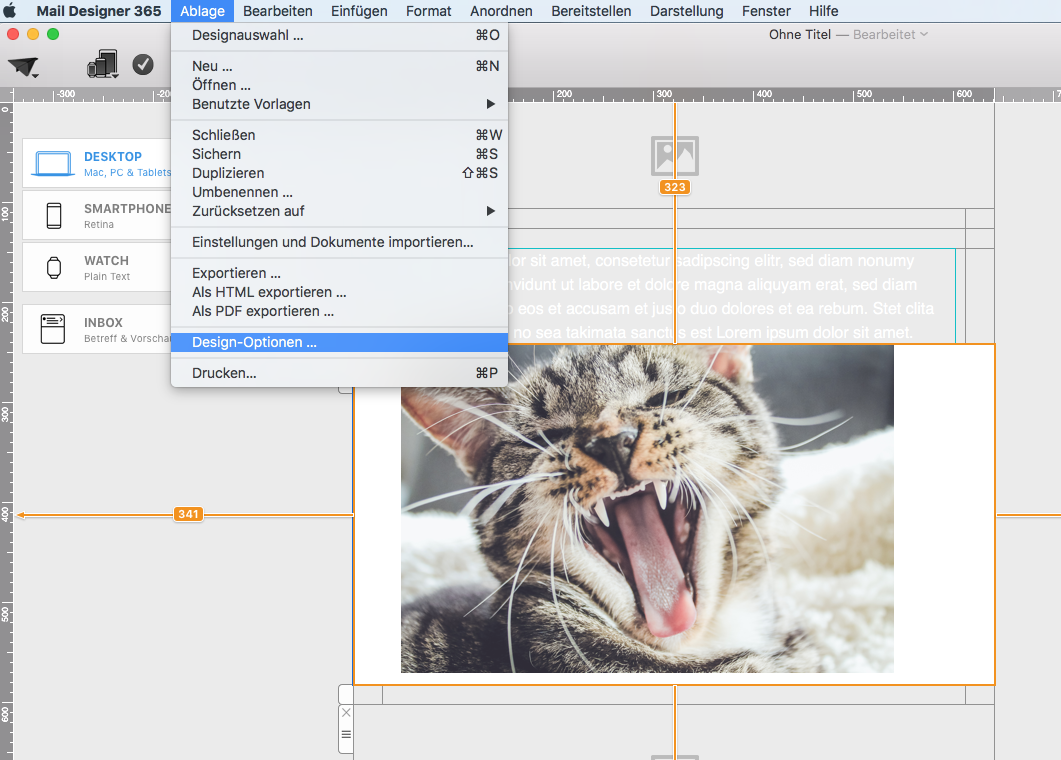Select the Inbox preview icon

pos(53,329)
